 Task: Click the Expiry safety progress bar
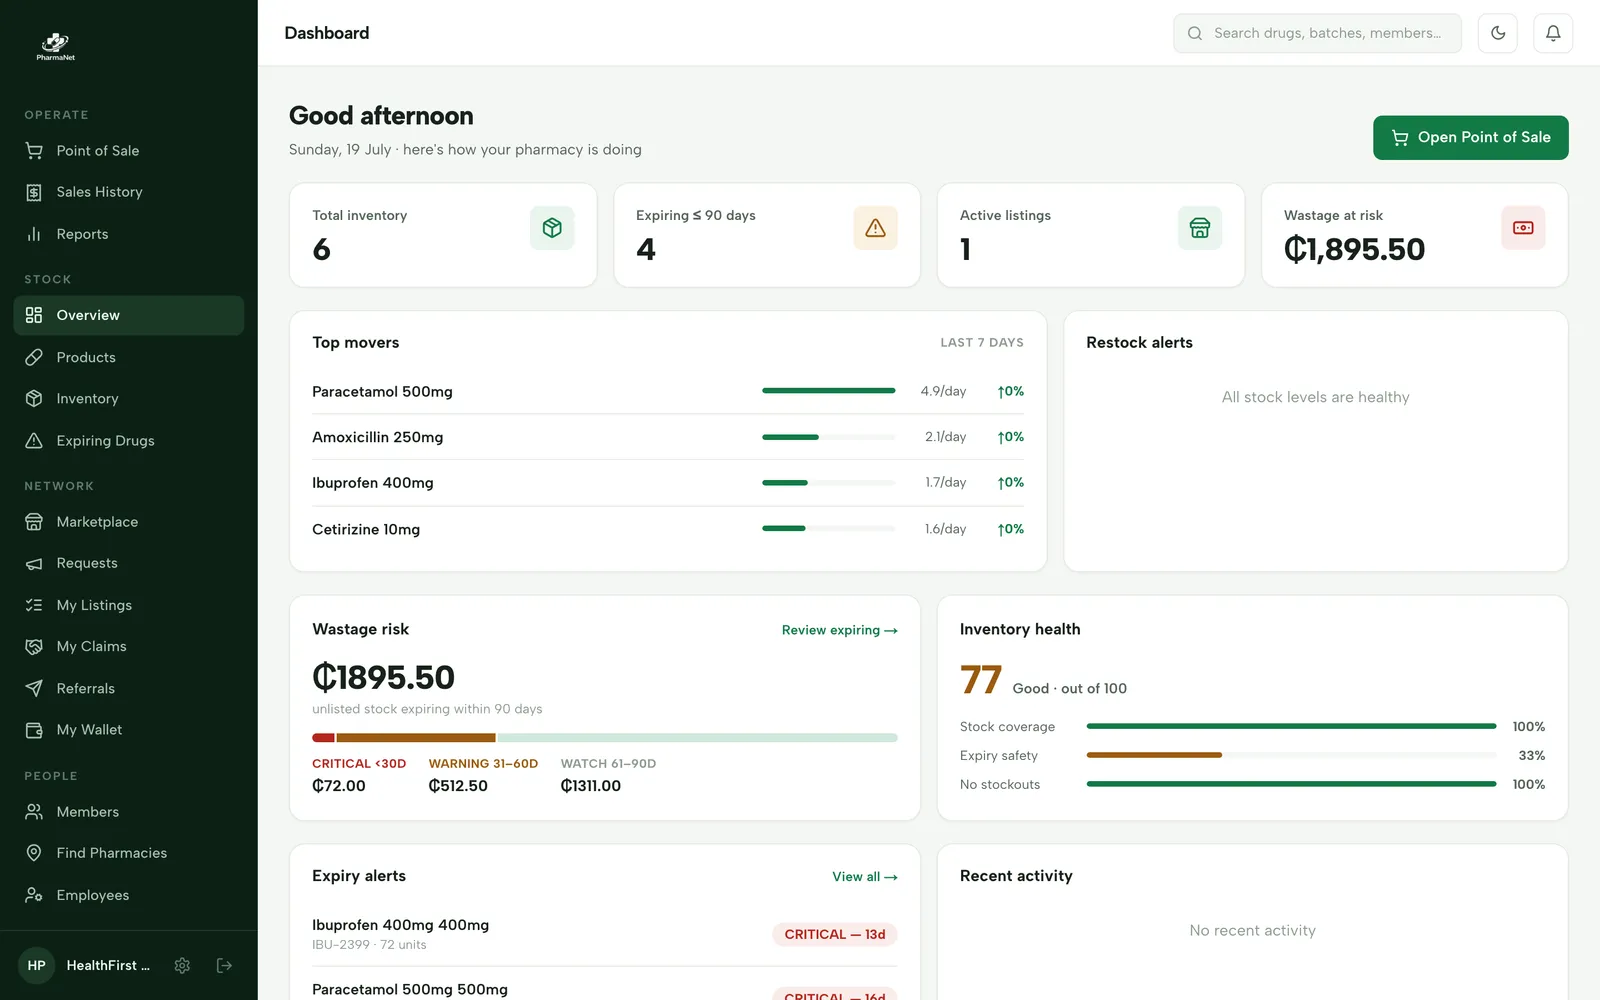[1291, 755]
